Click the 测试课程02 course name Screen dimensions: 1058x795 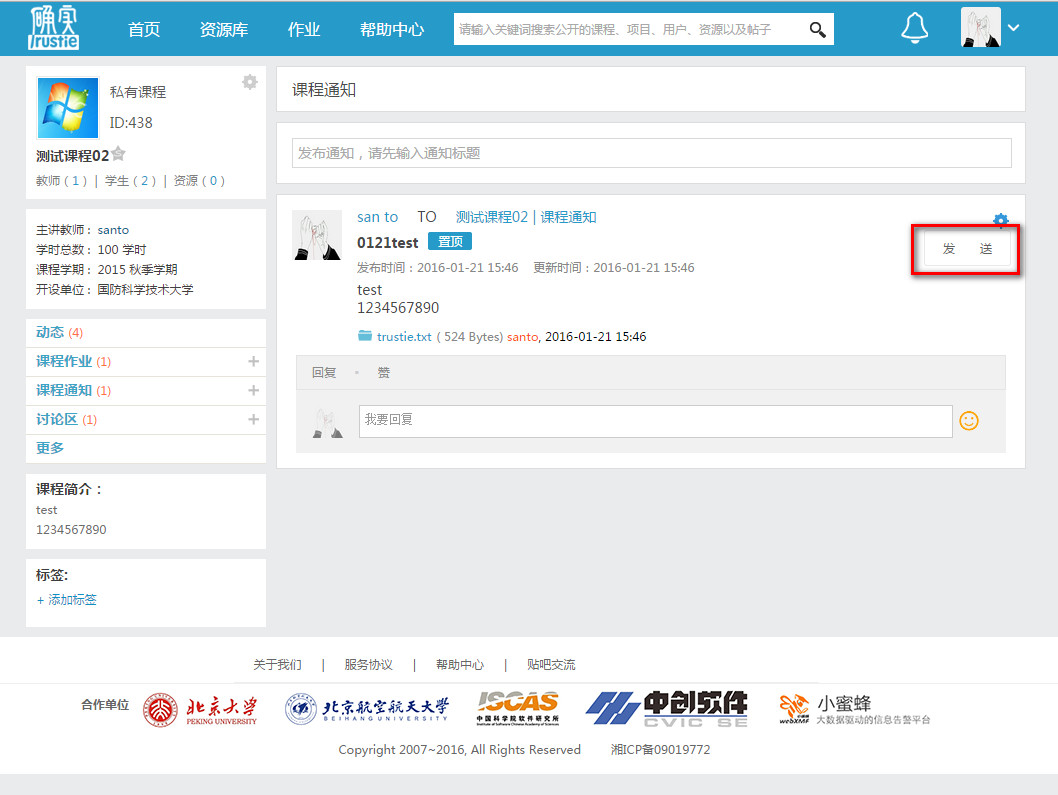pos(72,156)
